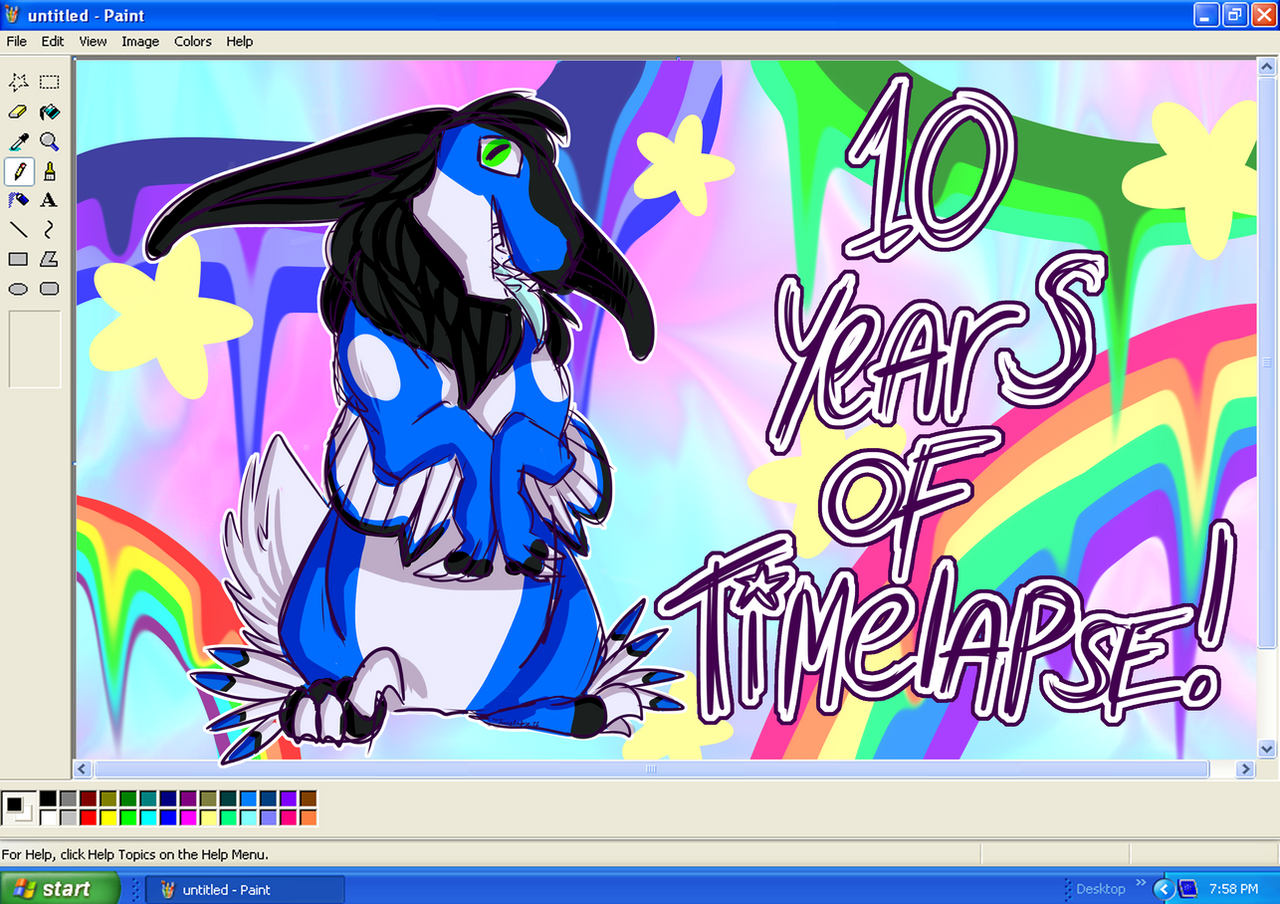Click the horizontal scrollbar right arrow
This screenshot has width=1280, height=904.
pos(1245,769)
